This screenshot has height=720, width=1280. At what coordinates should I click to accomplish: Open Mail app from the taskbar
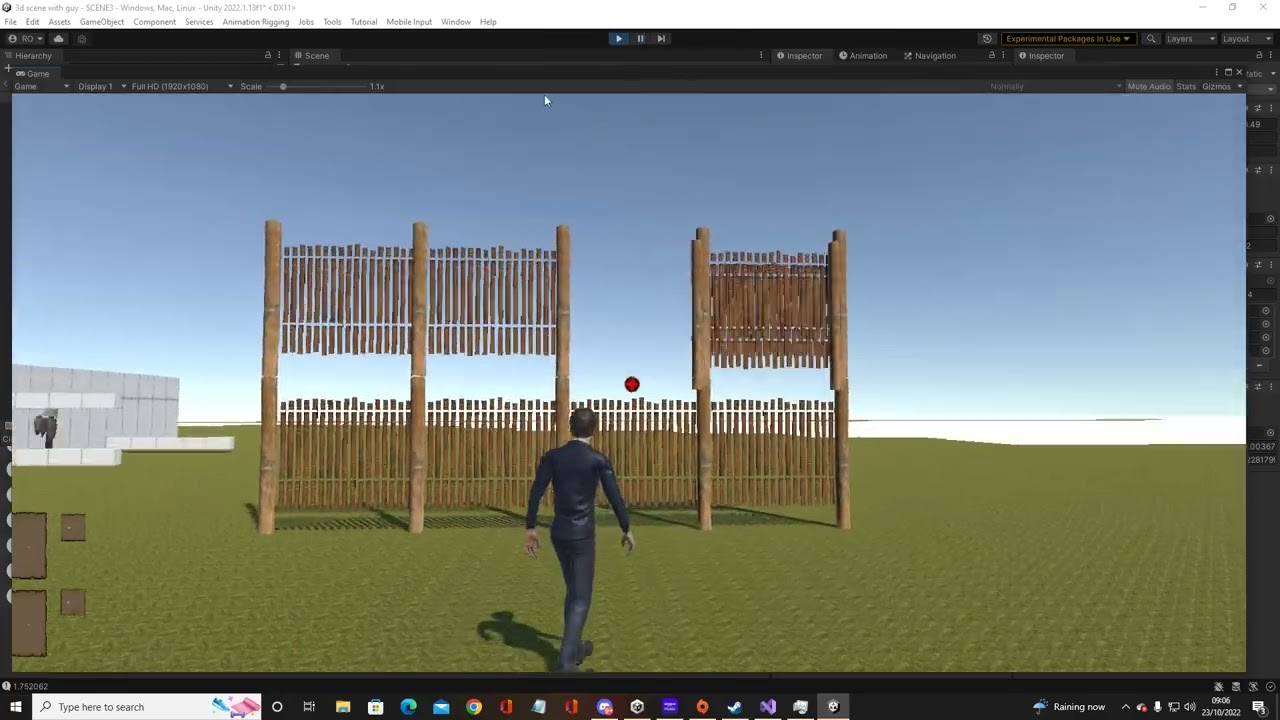441,707
